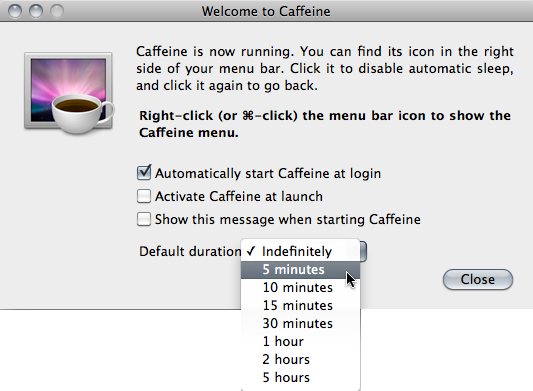Enable Activate Caffeine at launch checkbox
Viewport: 533px width, 391px height.
click(x=144, y=196)
